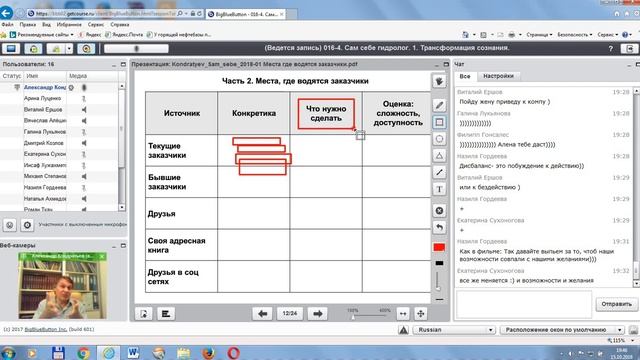The width and height of the screenshot is (640, 360).
Task: Toggle mute for Наталья Ахмедова
Action: pyautogui.click(x=84, y=198)
